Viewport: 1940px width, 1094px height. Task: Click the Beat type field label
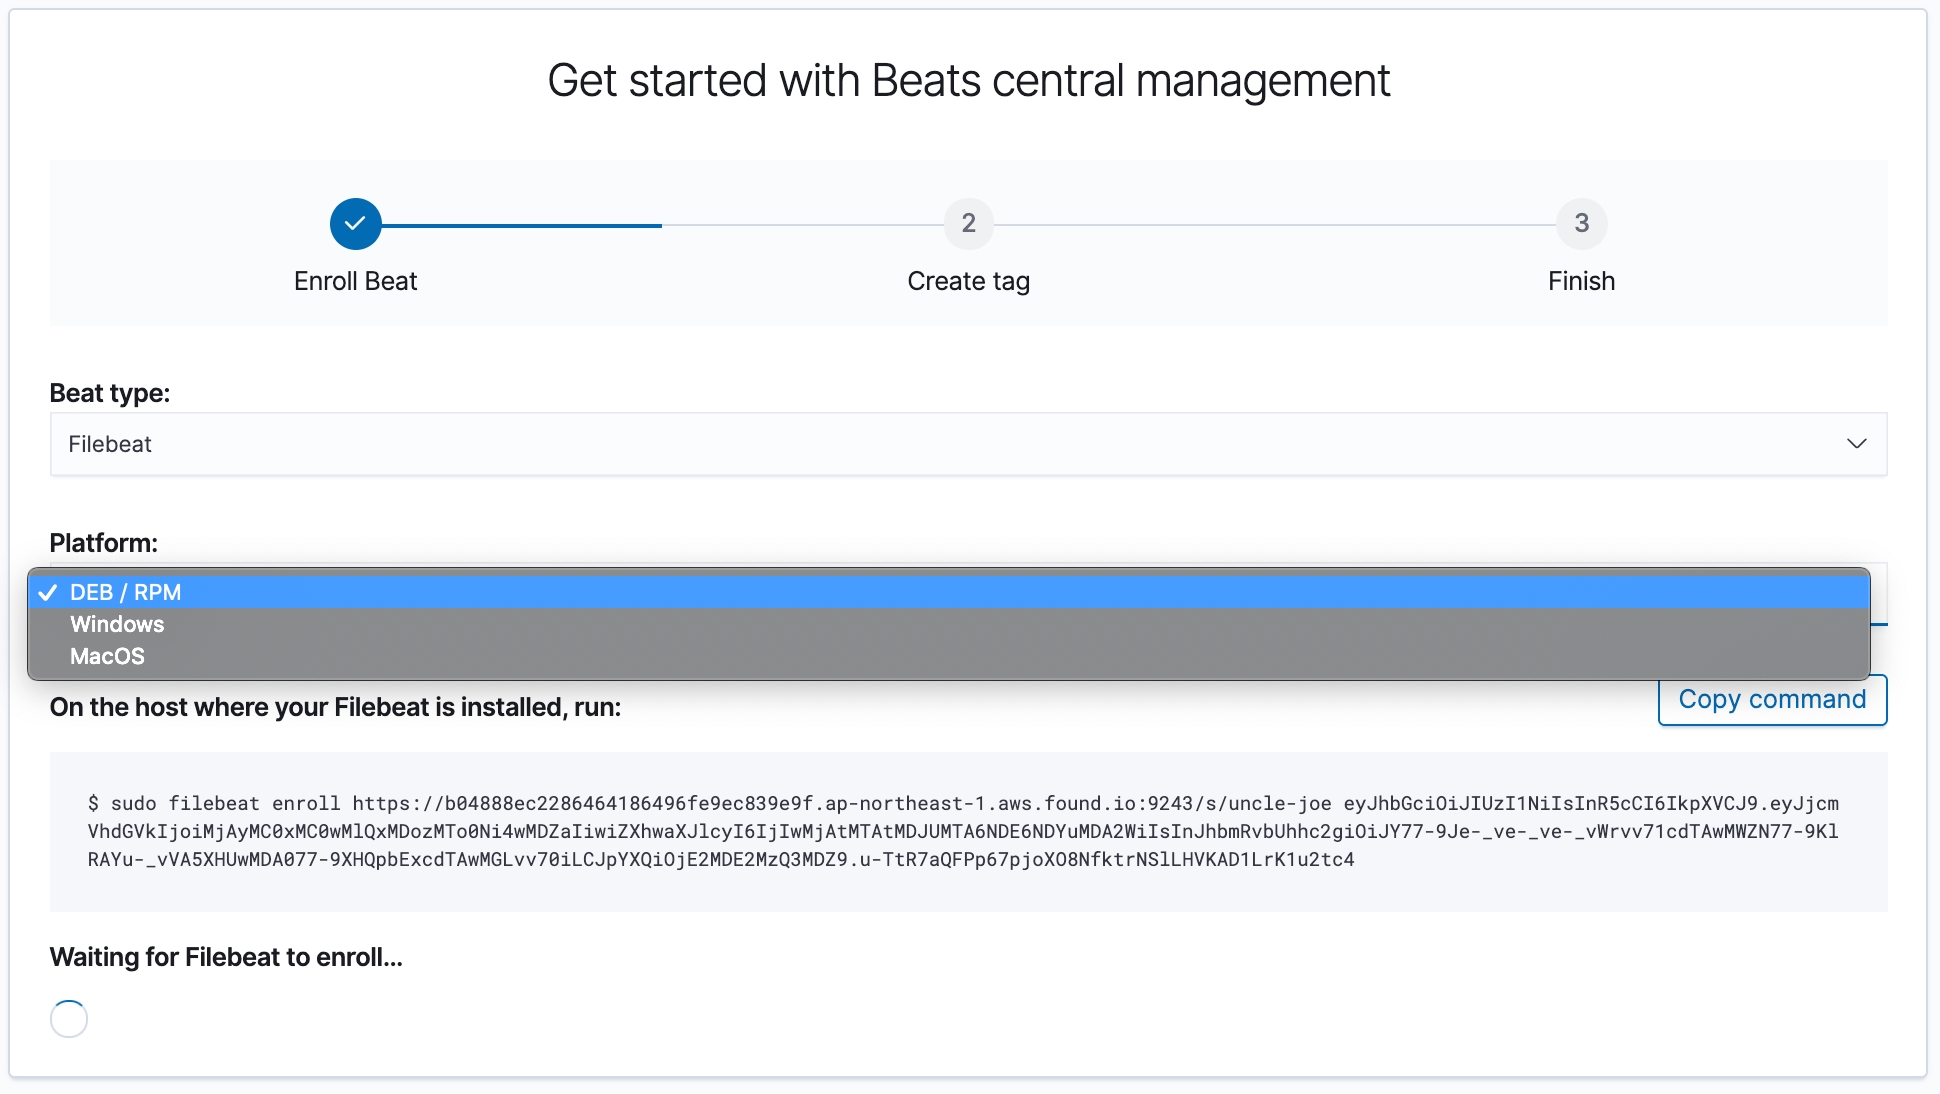pyautogui.click(x=110, y=393)
